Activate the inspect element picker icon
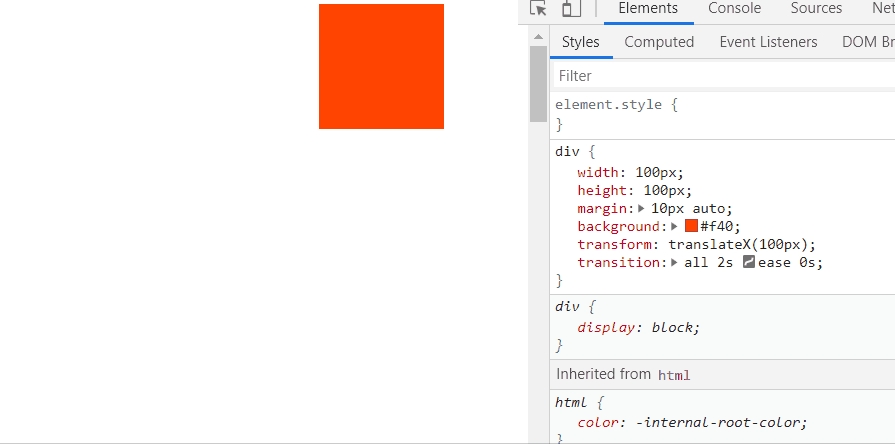The height and width of the screenshot is (444, 895). click(539, 9)
